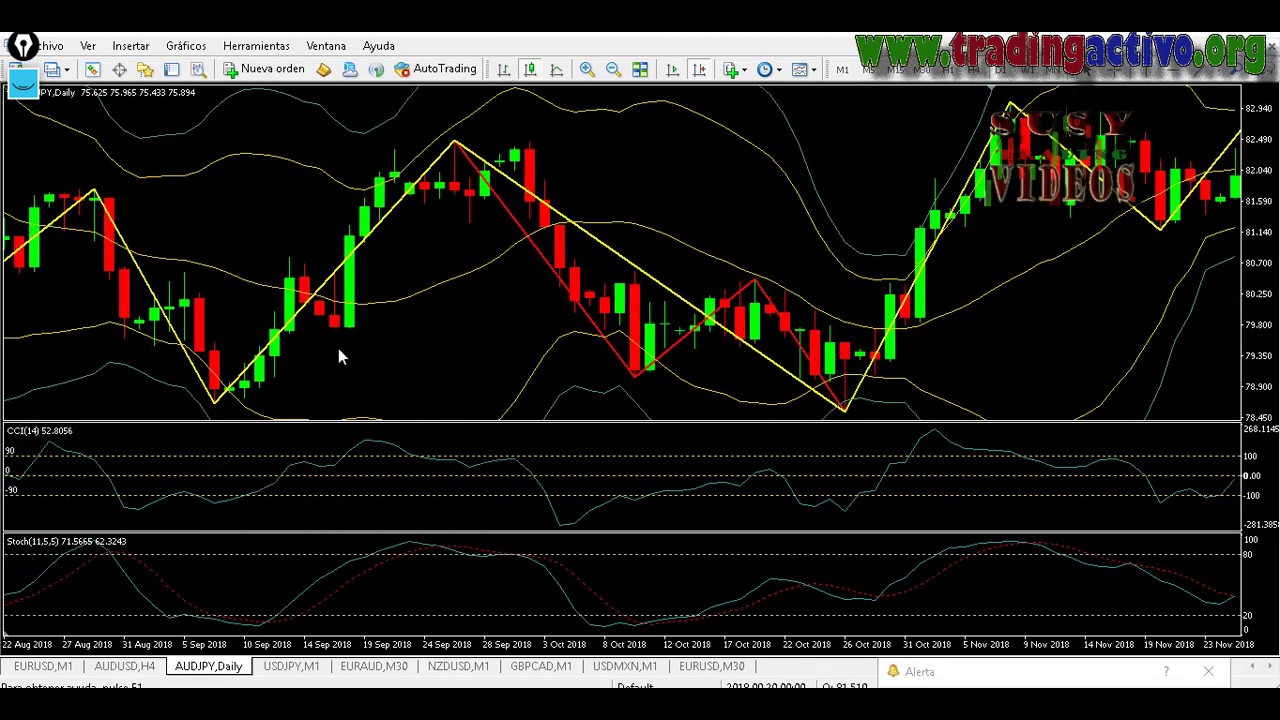This screenshot has width=1280, height=720.
Task: Switch to bar chart display
Action: (503, 69)
